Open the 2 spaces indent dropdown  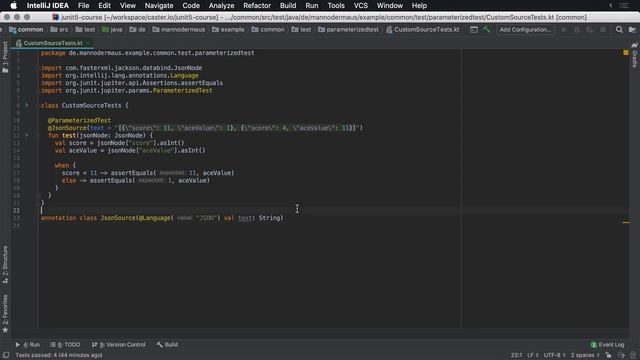point(585,355)
